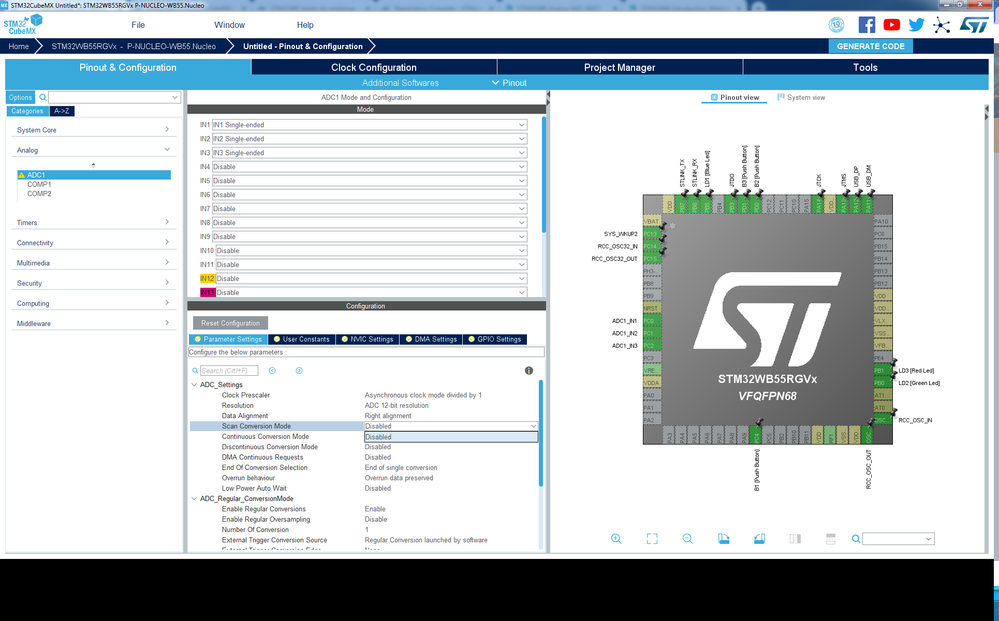Zoom in on the pinout view
Image resolution: width=999 pixels, height=621 pixels.
[x=616, y=539]
